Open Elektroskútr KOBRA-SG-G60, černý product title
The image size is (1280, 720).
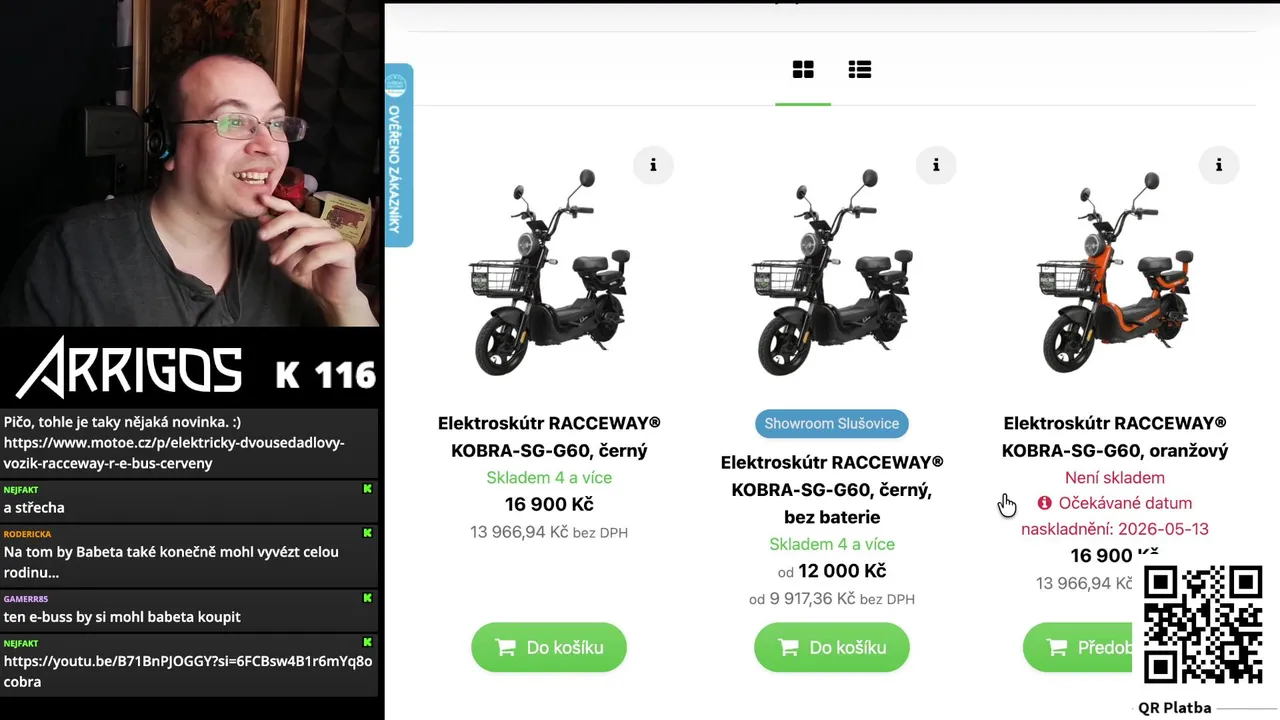pyautogui.click(x=549, y=437)
